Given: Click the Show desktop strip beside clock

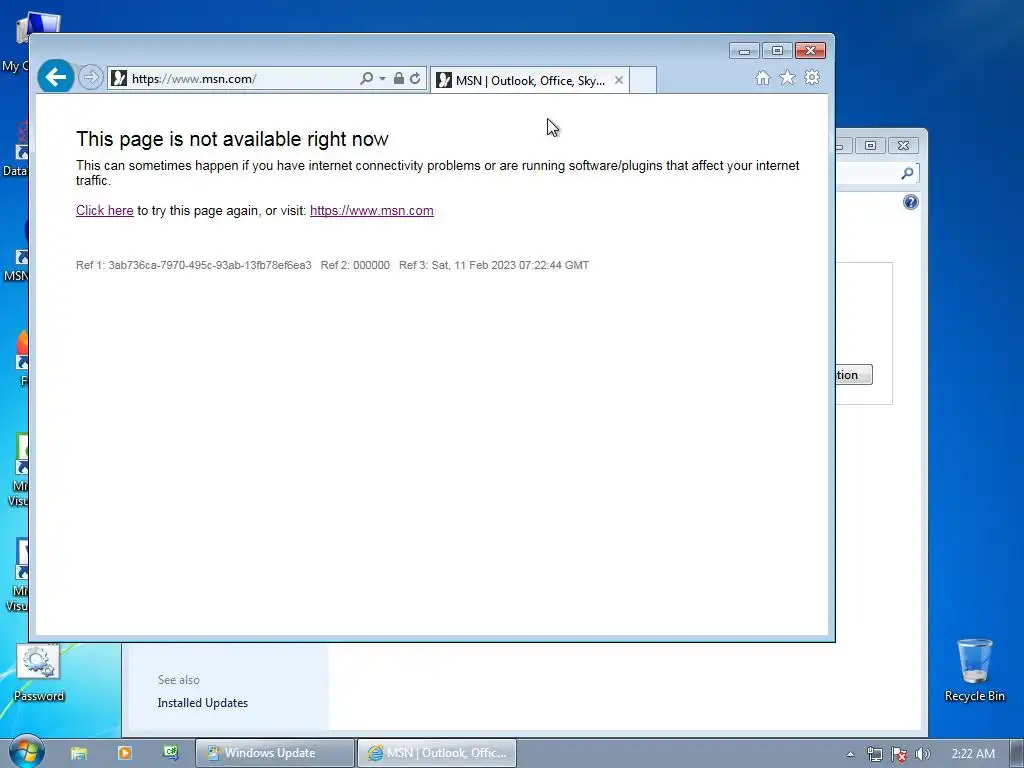Looking at the screenshot, I should tap(1017, 753).
